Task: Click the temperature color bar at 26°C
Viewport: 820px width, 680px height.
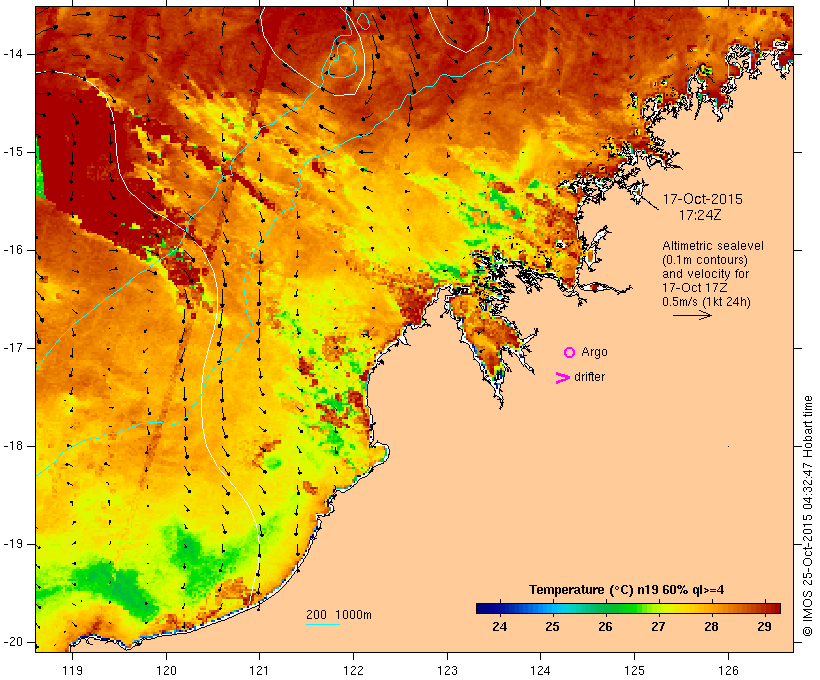Action: click(x=606, y=608)
